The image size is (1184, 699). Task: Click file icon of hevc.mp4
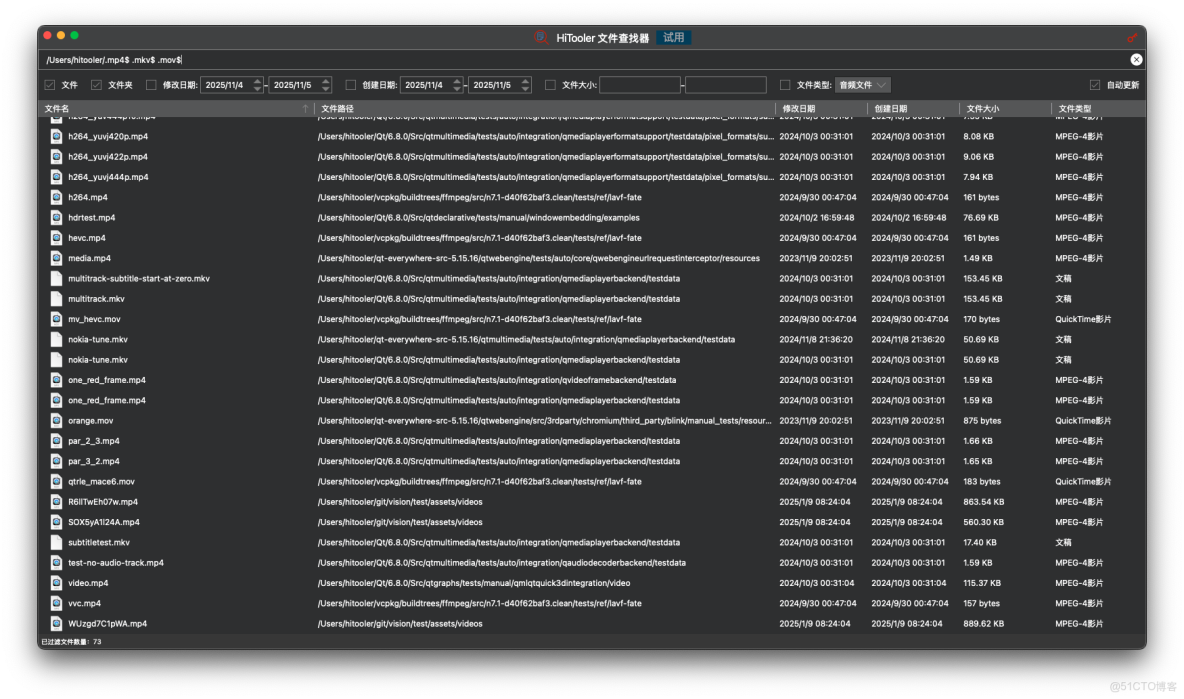(56, 238)
